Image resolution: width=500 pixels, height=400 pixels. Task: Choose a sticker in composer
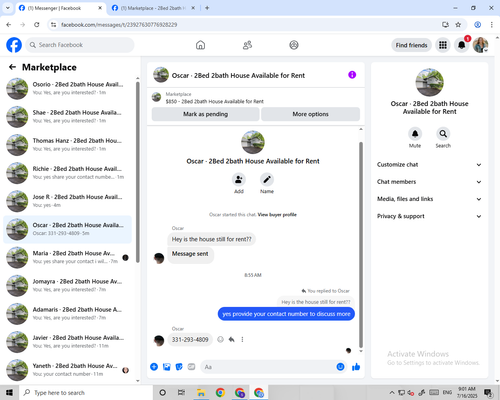click(x=179, y=367)
